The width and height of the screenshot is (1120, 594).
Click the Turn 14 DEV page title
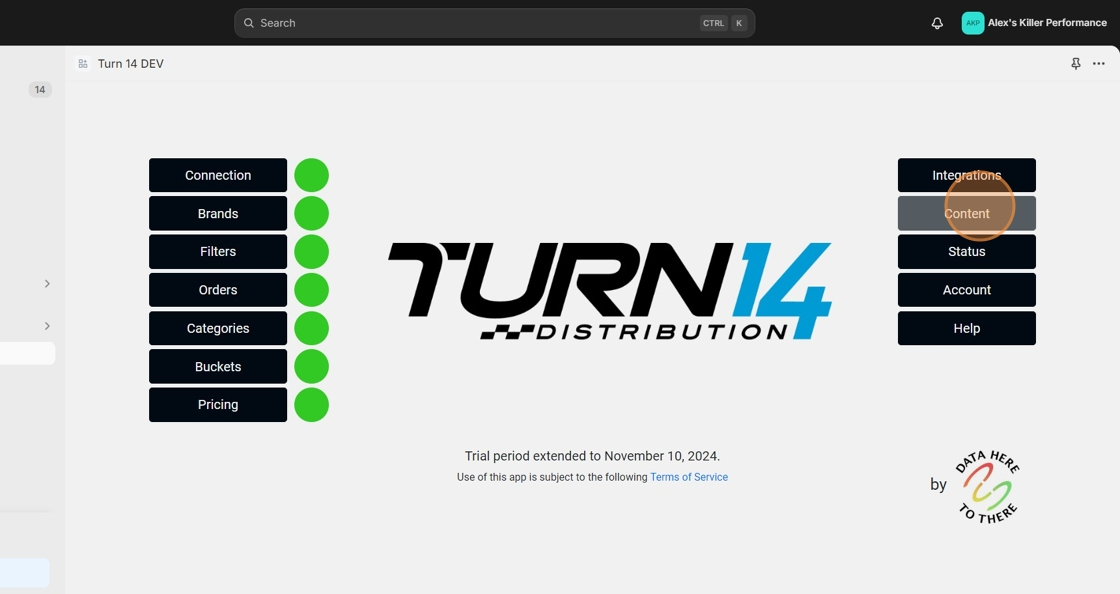tap(131, 64)
